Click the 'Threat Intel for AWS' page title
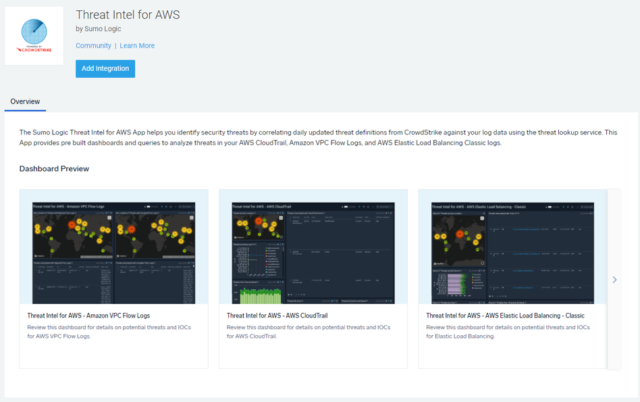This screenshot has width=640, height=402. (x=128, y=15)
